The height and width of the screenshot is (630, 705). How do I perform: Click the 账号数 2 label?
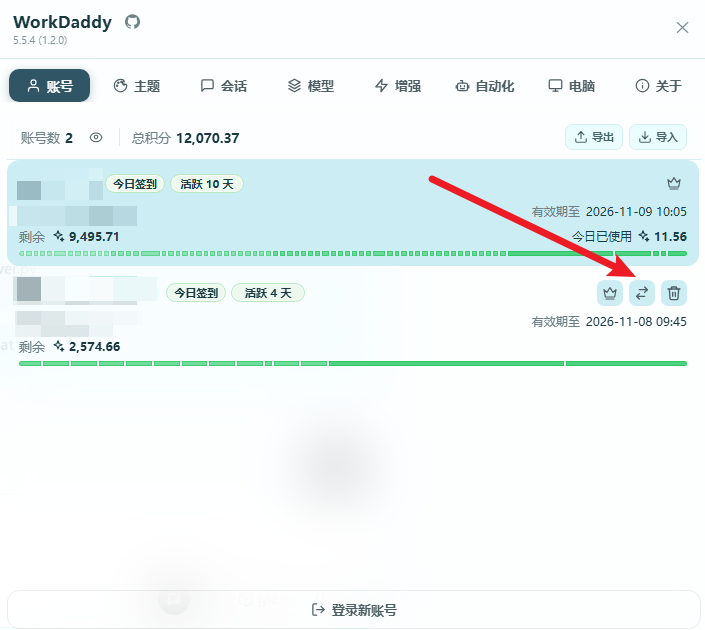[46, 138]
